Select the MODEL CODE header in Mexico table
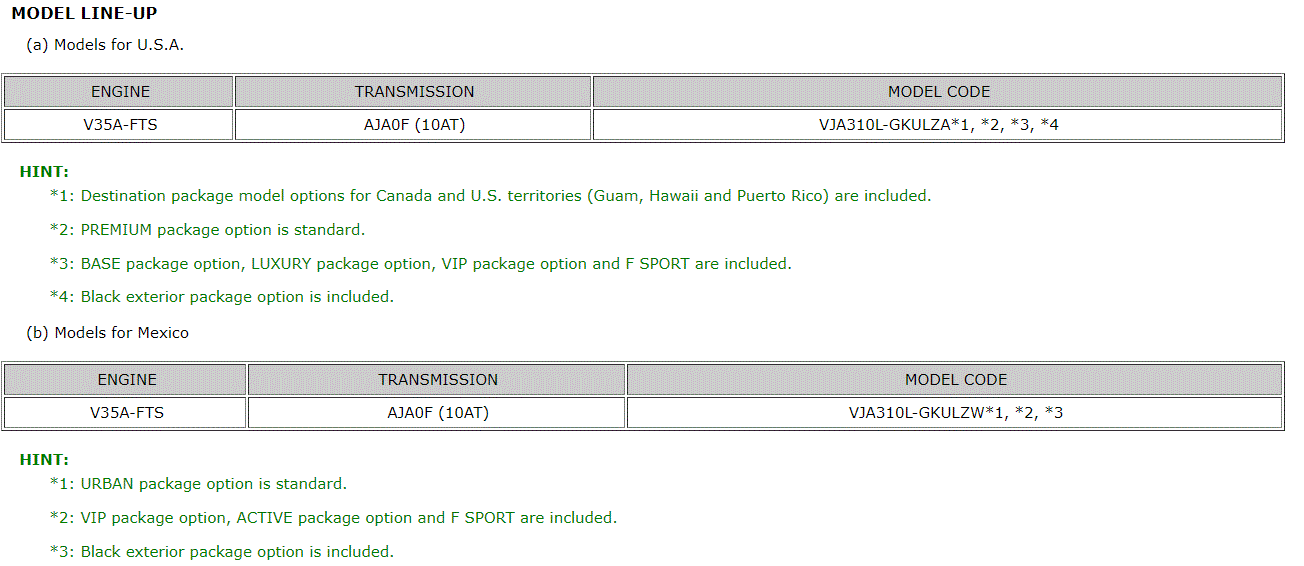Viewport: 1304px width, 566px height. coord(955,380)
